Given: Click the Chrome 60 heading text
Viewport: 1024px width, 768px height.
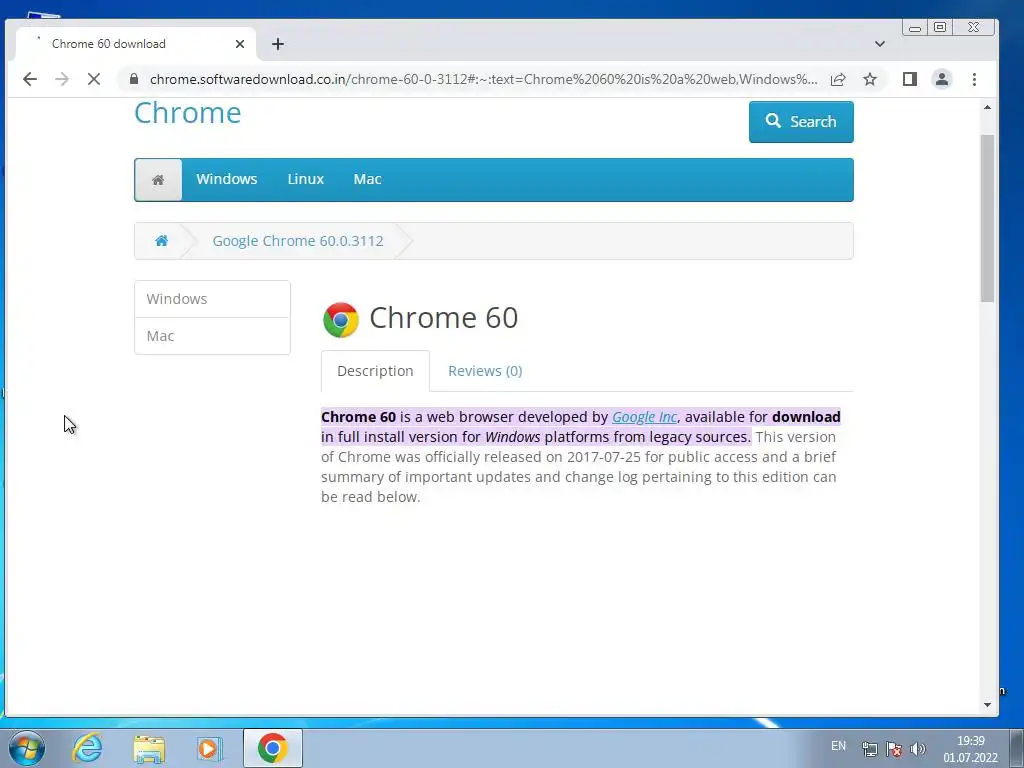Looking at the screenshot, I should [443, 318].
